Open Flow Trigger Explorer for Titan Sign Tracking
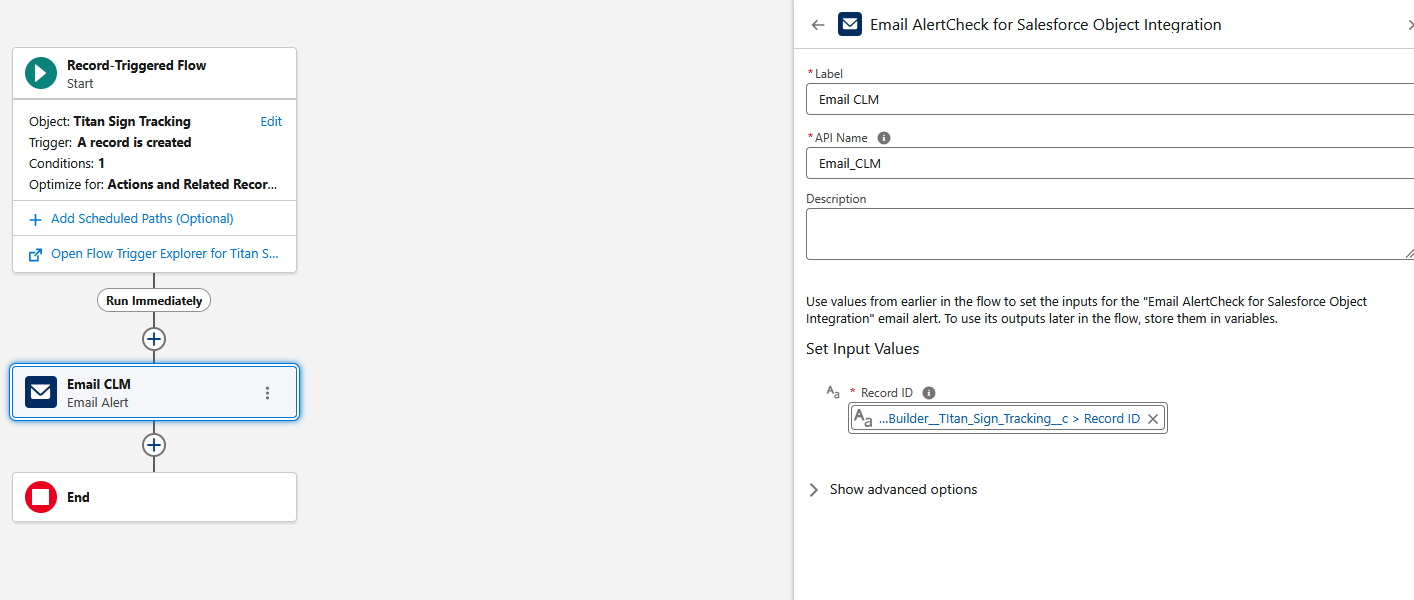 coord(163,253)
